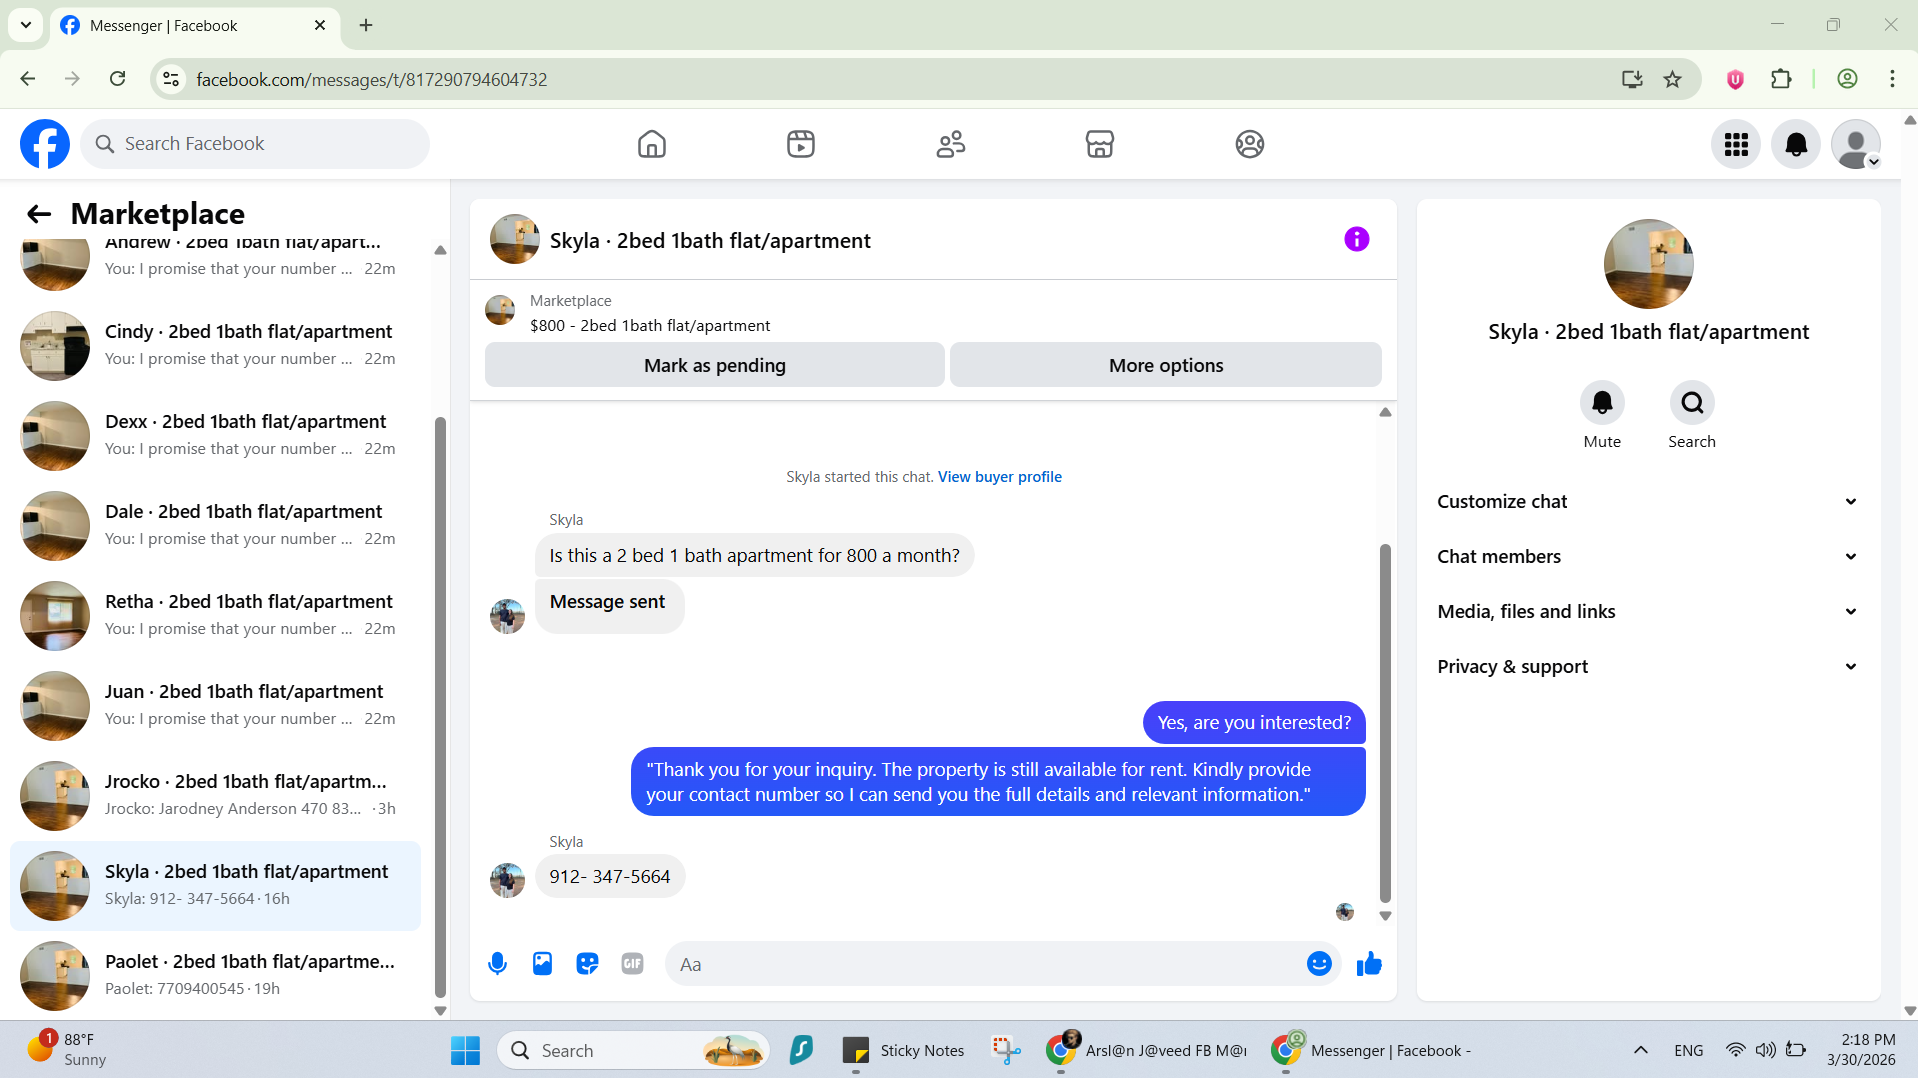This screenshot has width=1918, height=1078.
Task: Choose a sticker to send
Action: 587,964
